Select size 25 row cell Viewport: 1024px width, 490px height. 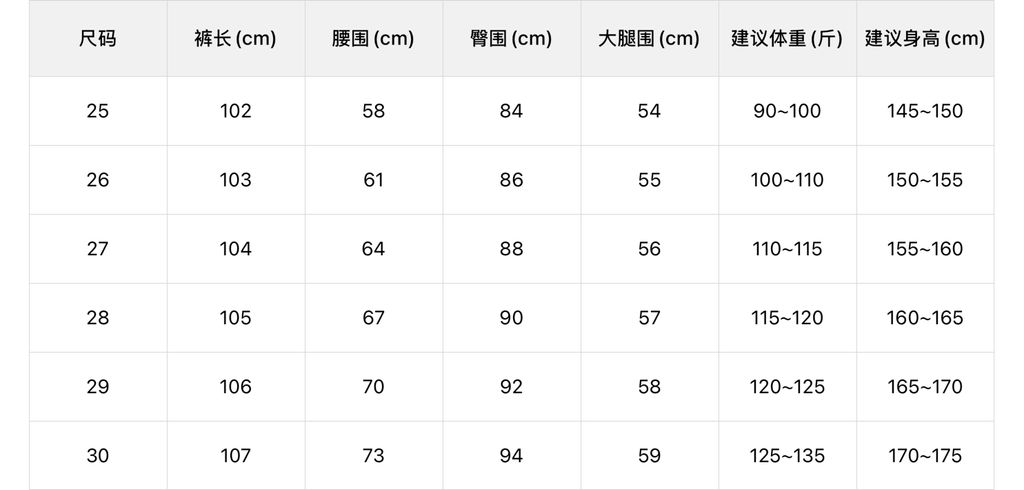[x=98, y=111]
